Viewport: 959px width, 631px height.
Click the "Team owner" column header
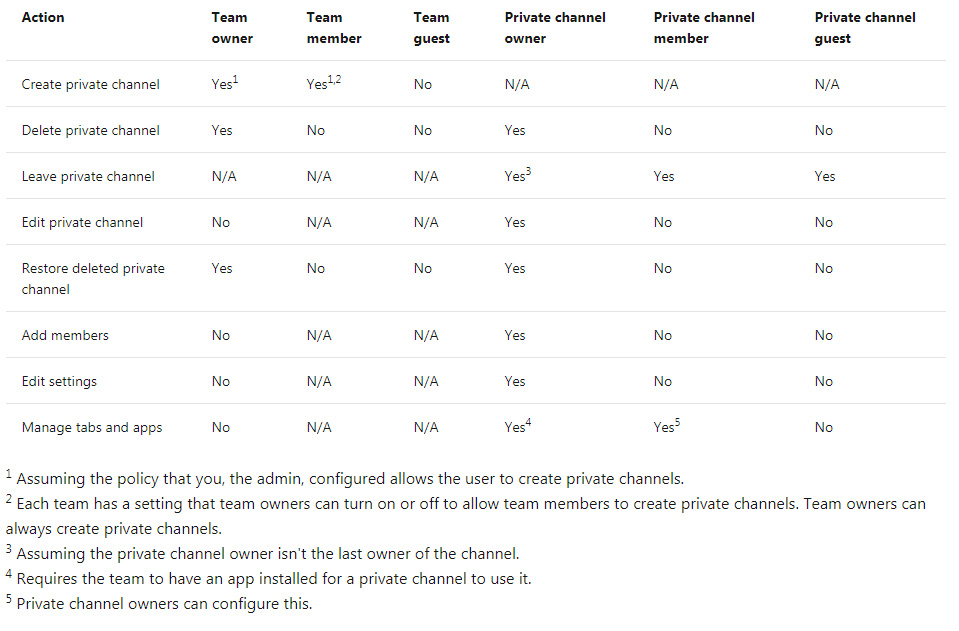(x=232, y=28)
